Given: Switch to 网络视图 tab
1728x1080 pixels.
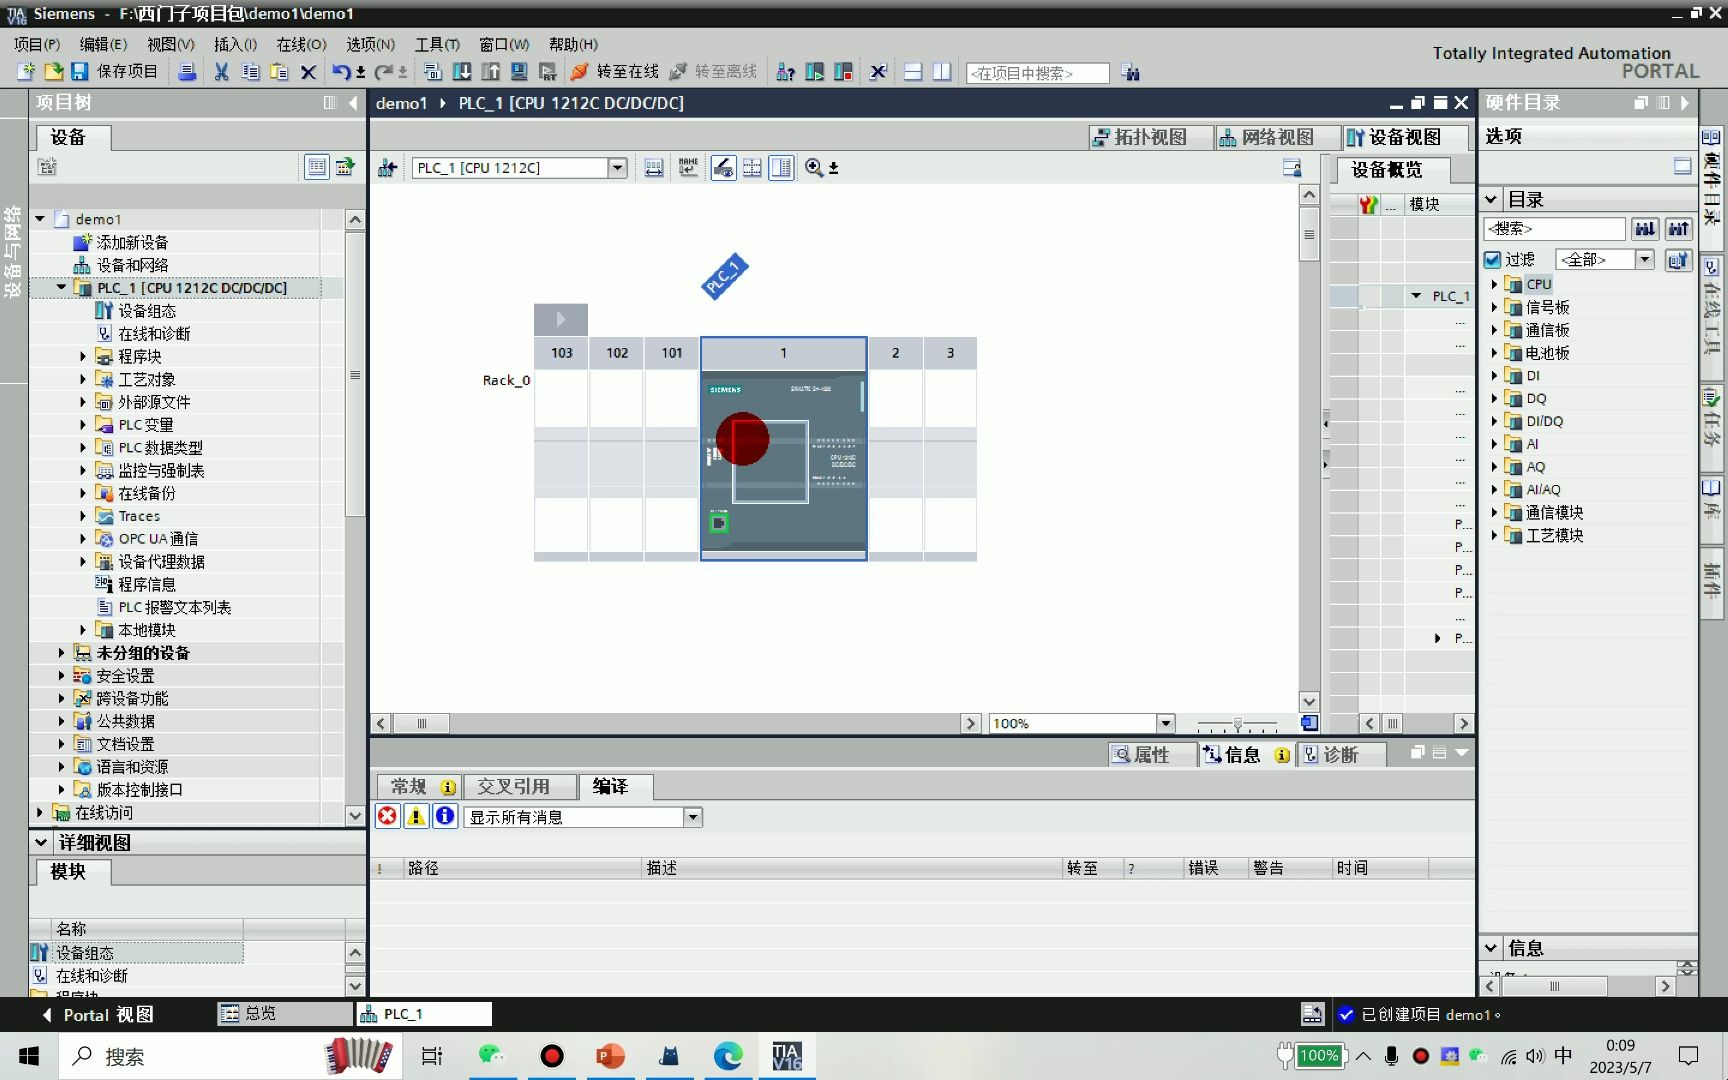Looking at the screenshot, I should point(1276,138).
